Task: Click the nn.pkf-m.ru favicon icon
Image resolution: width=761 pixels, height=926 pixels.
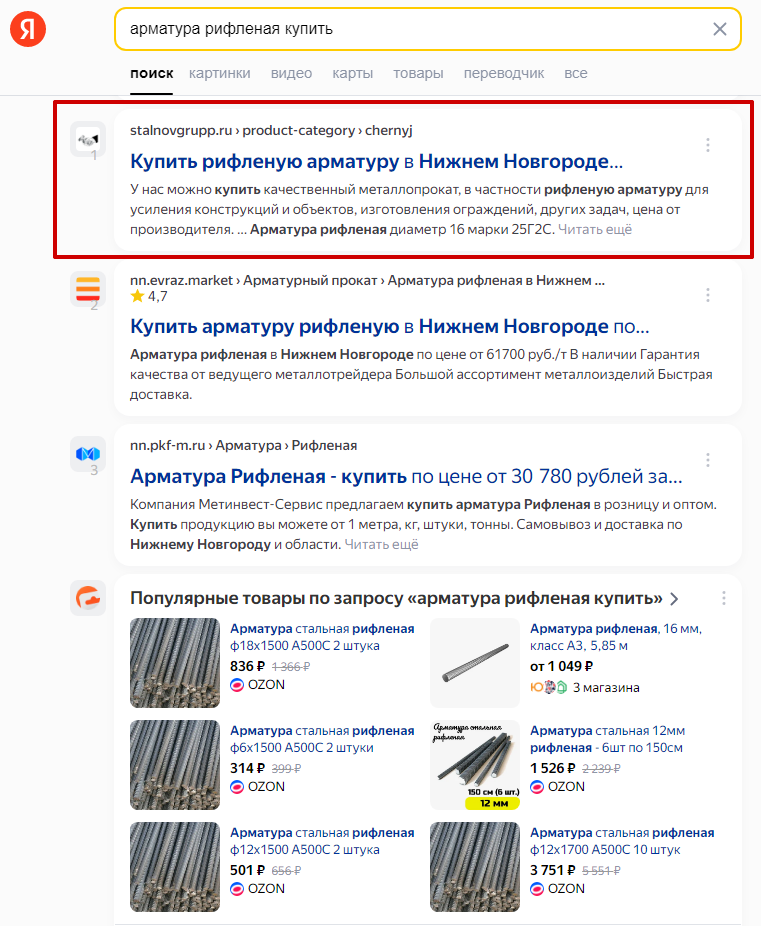Action: pyautogui.click(x=88, y=454)
